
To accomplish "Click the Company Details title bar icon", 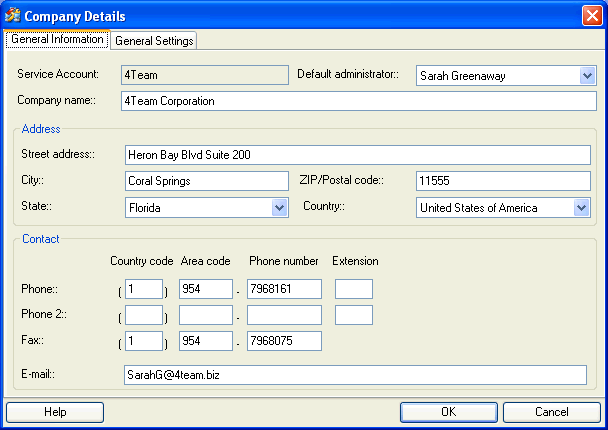I will (12, 16).
